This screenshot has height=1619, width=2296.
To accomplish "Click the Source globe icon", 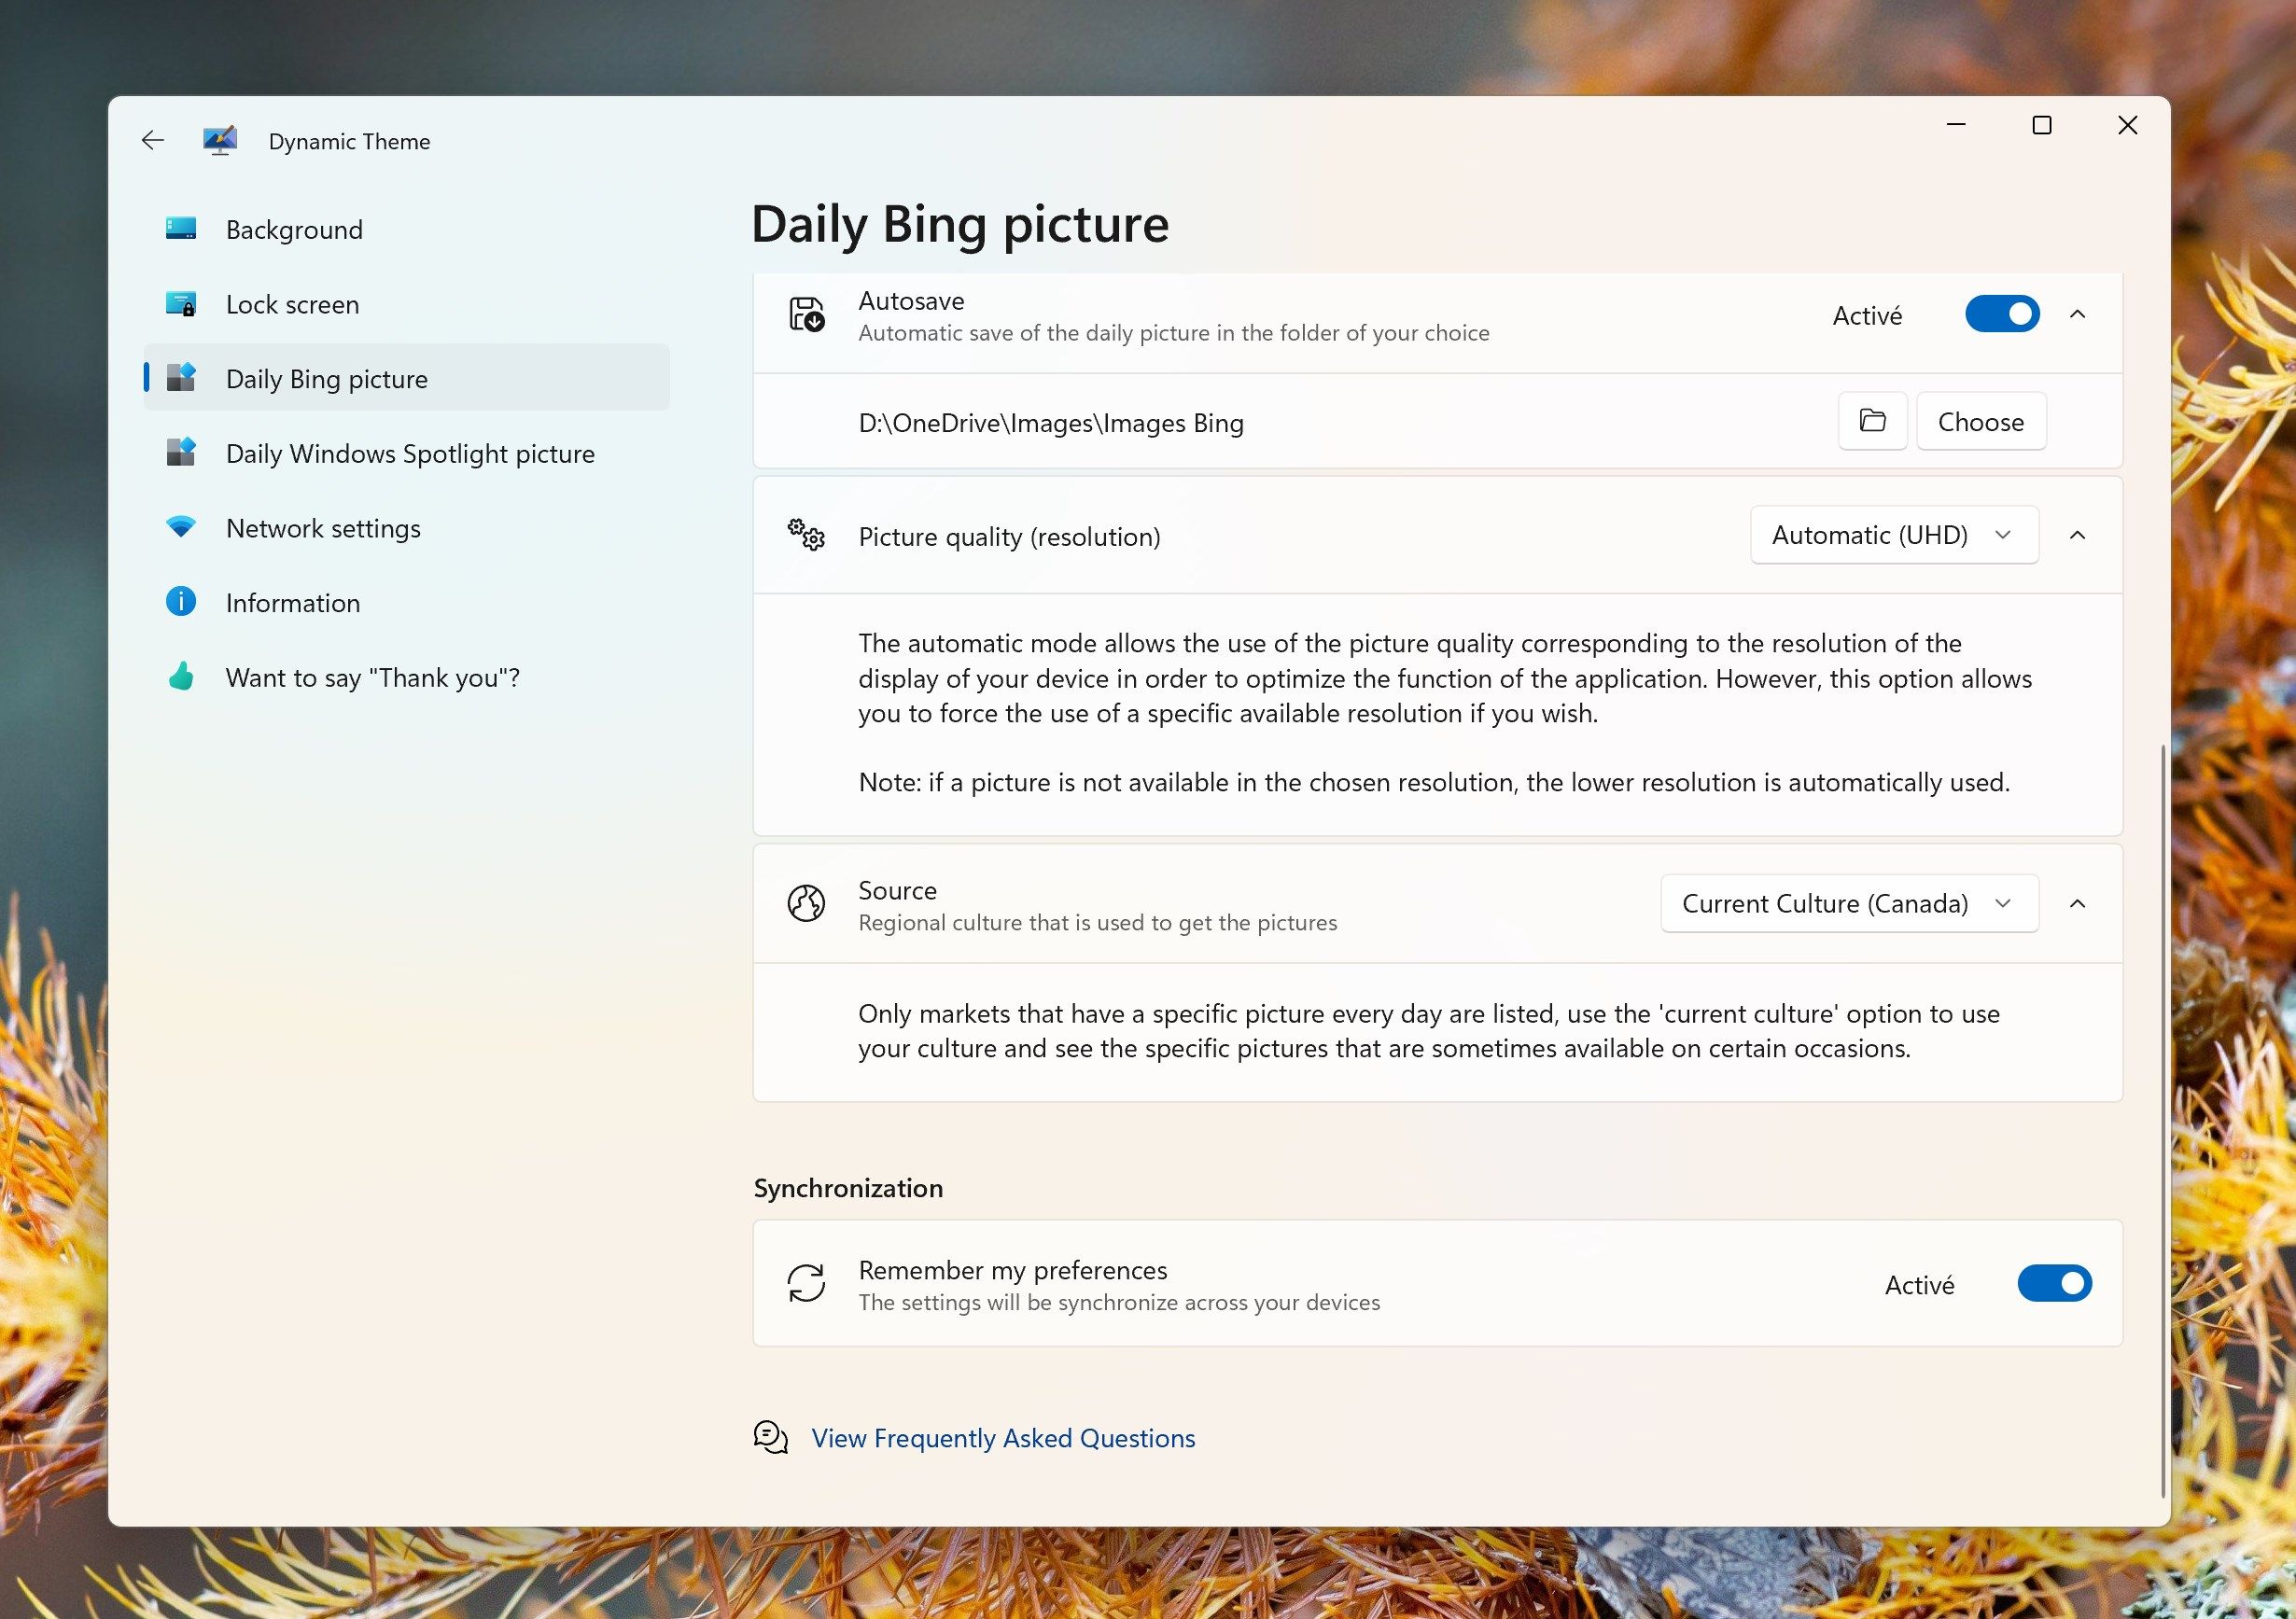I will (x=806, y=904).
